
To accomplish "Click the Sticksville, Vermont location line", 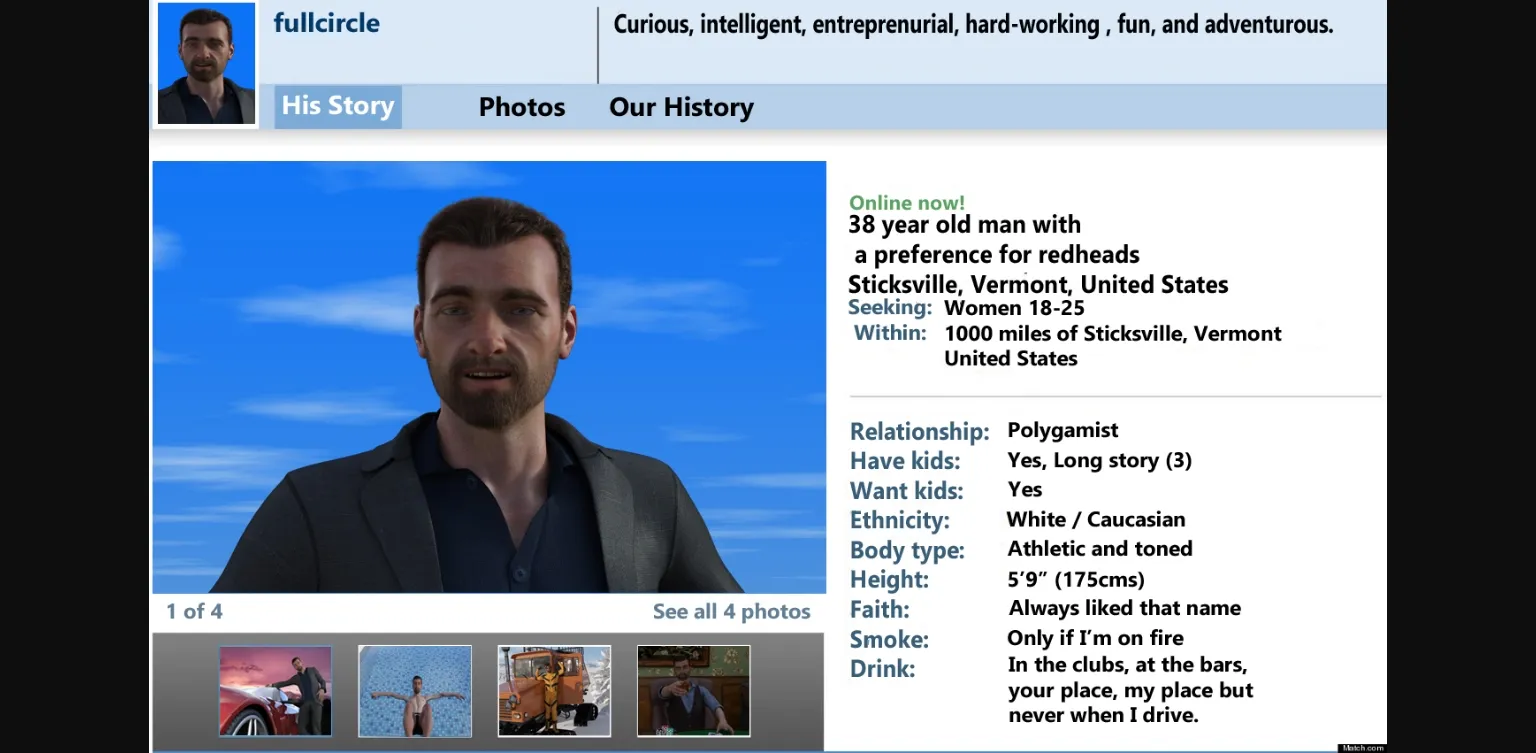I will click(x=1037, y=284).
